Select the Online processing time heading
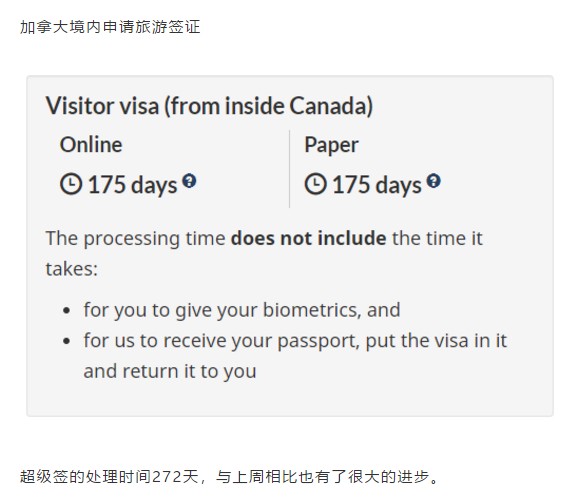The height and width of the screenshot is (500, 569). [91, 144]
